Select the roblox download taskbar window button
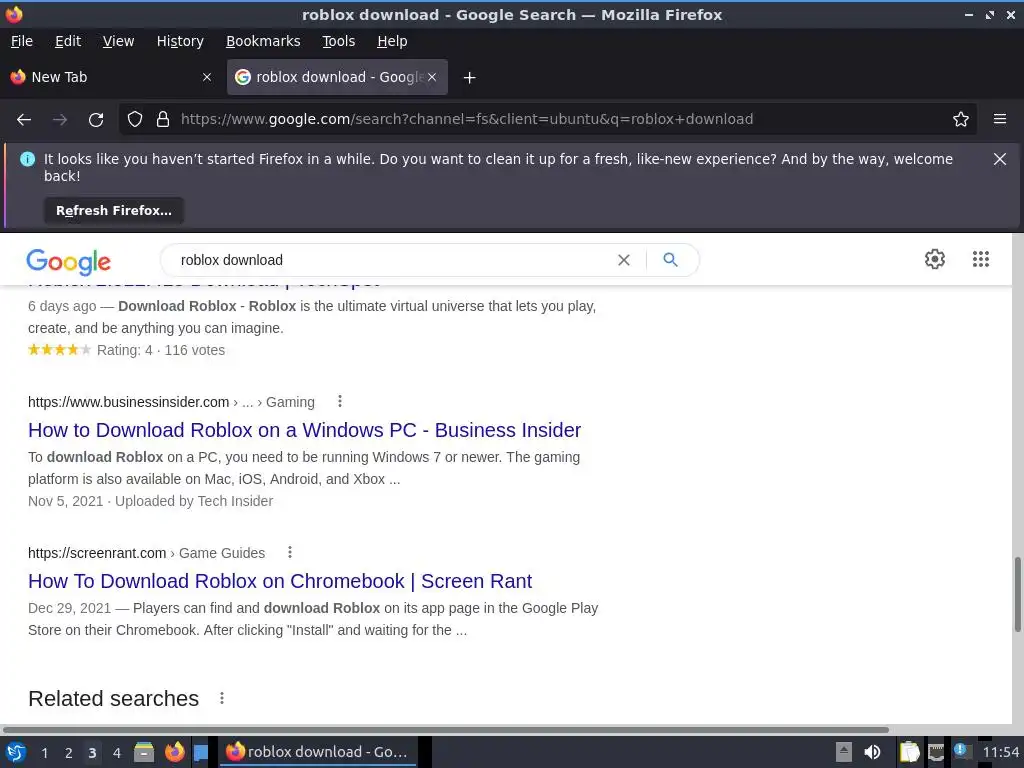Viewport: 1024px width, 768px height. pyautogui.click(x=318, y=752)
